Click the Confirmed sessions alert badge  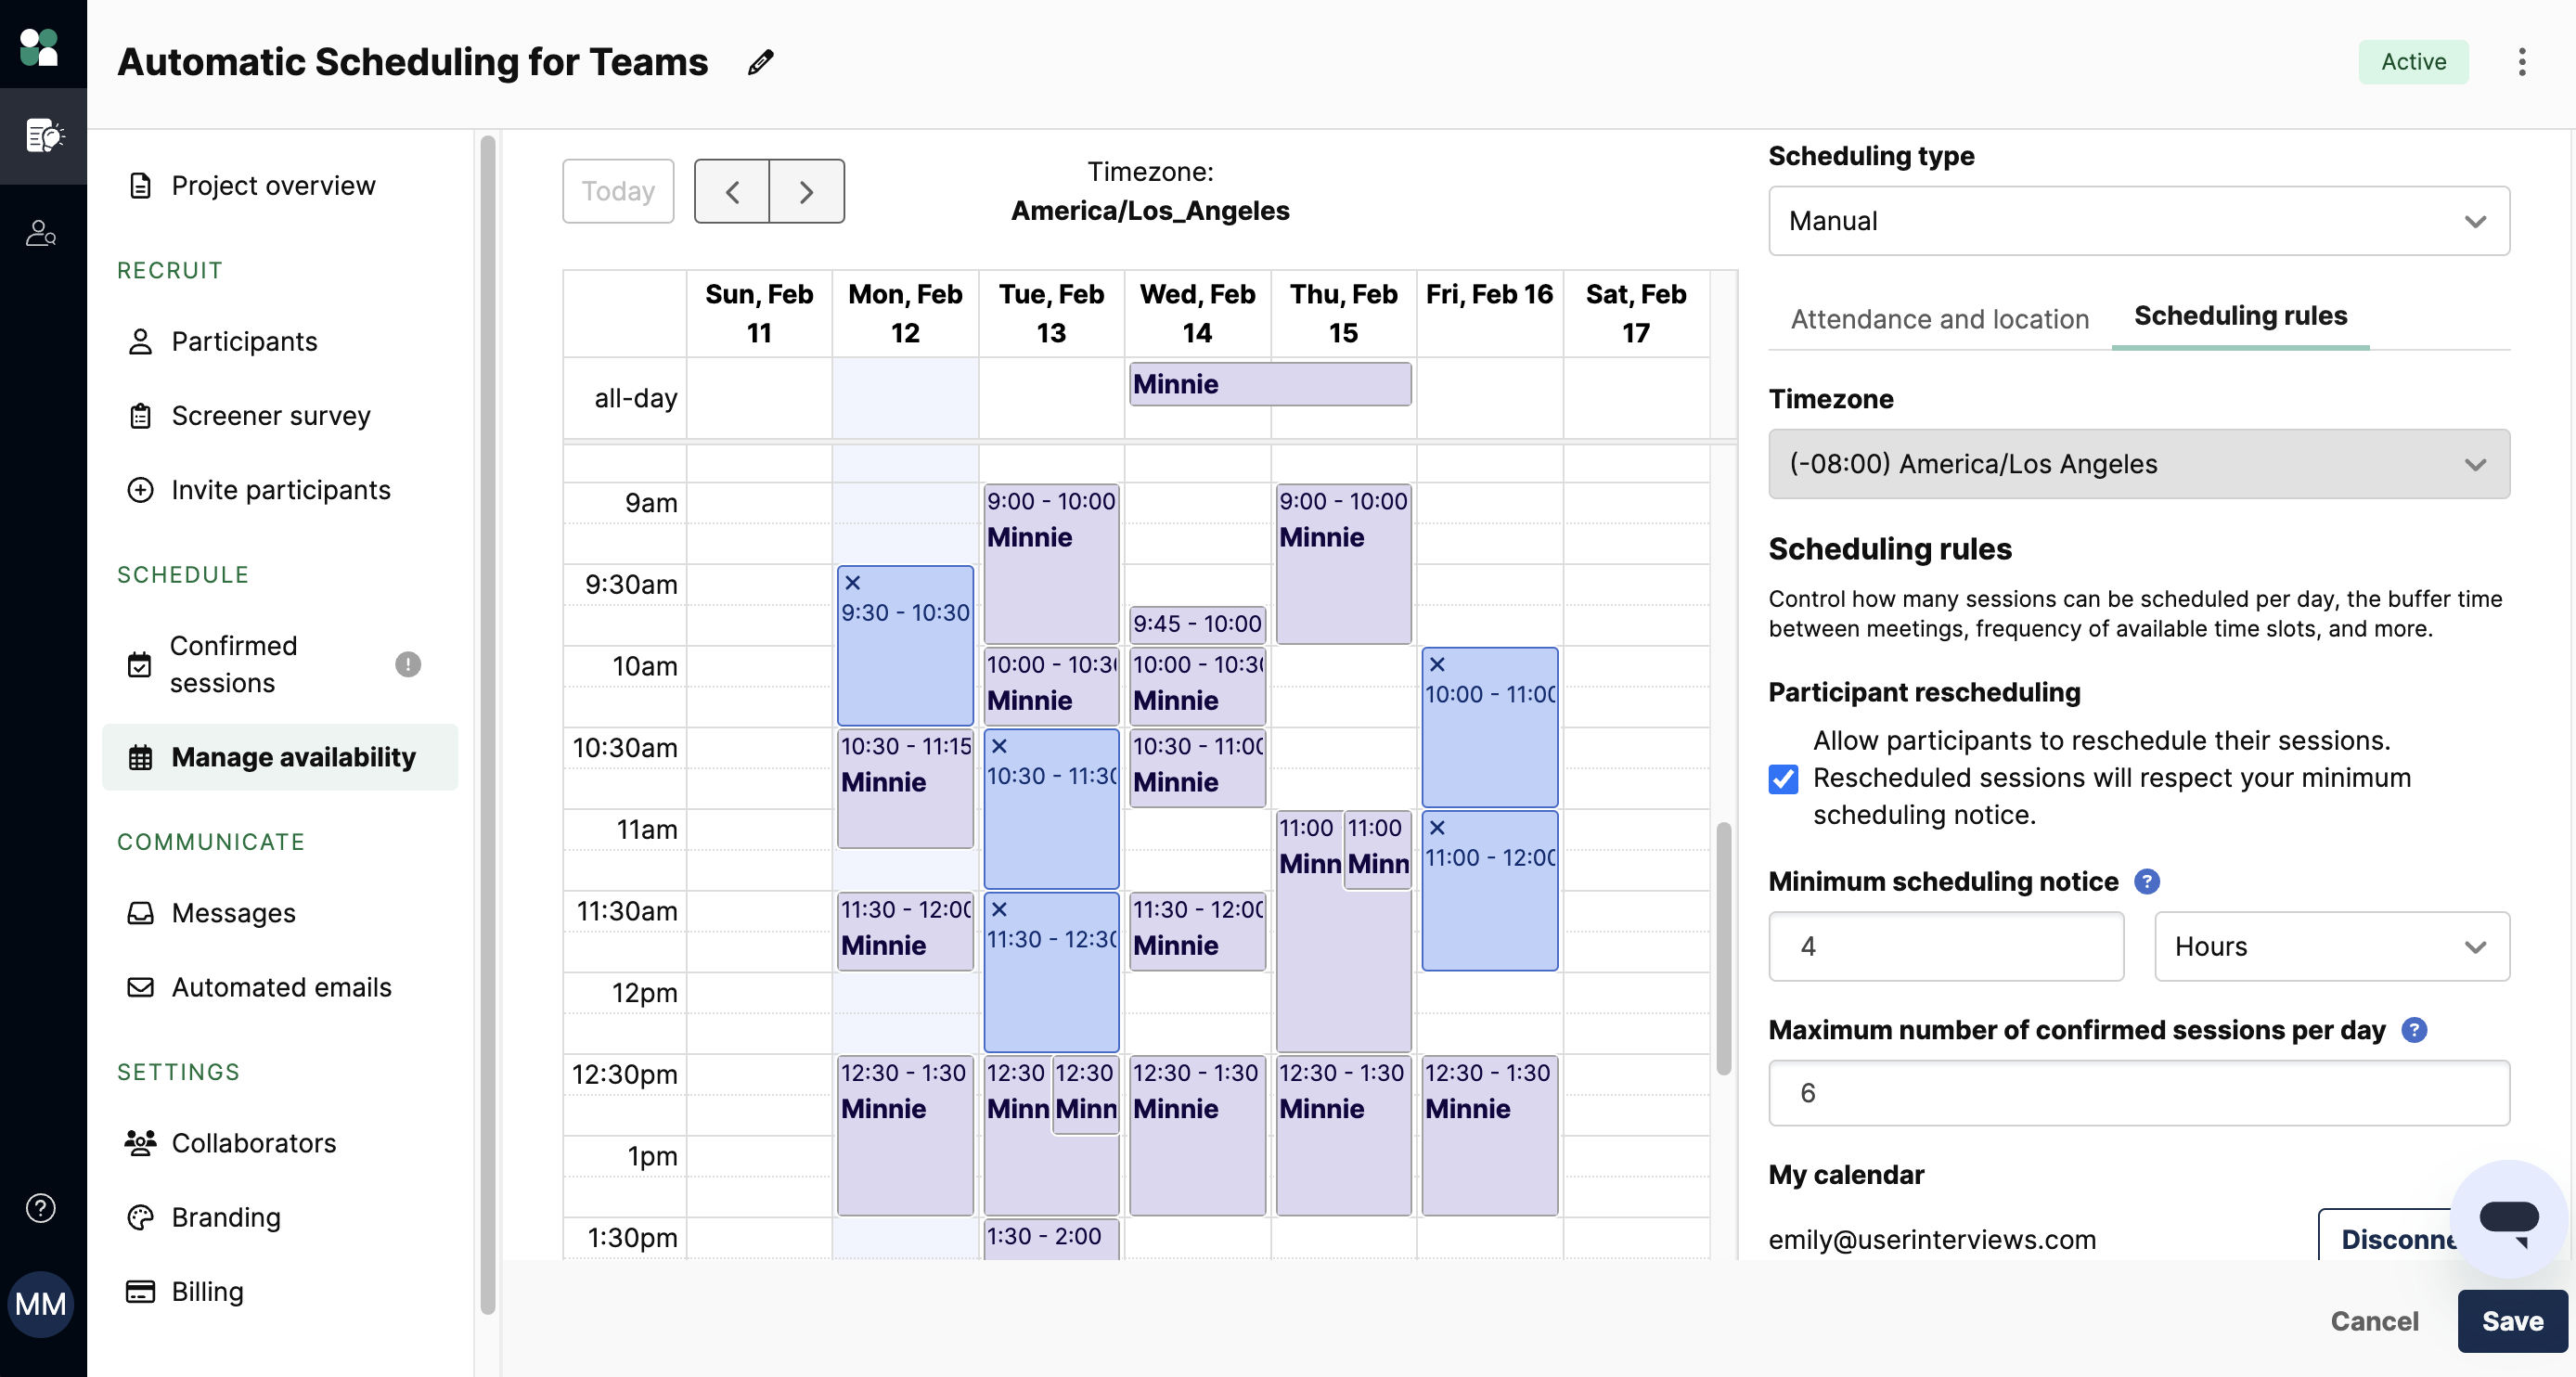pyautogui.click(x=407, y=664)
